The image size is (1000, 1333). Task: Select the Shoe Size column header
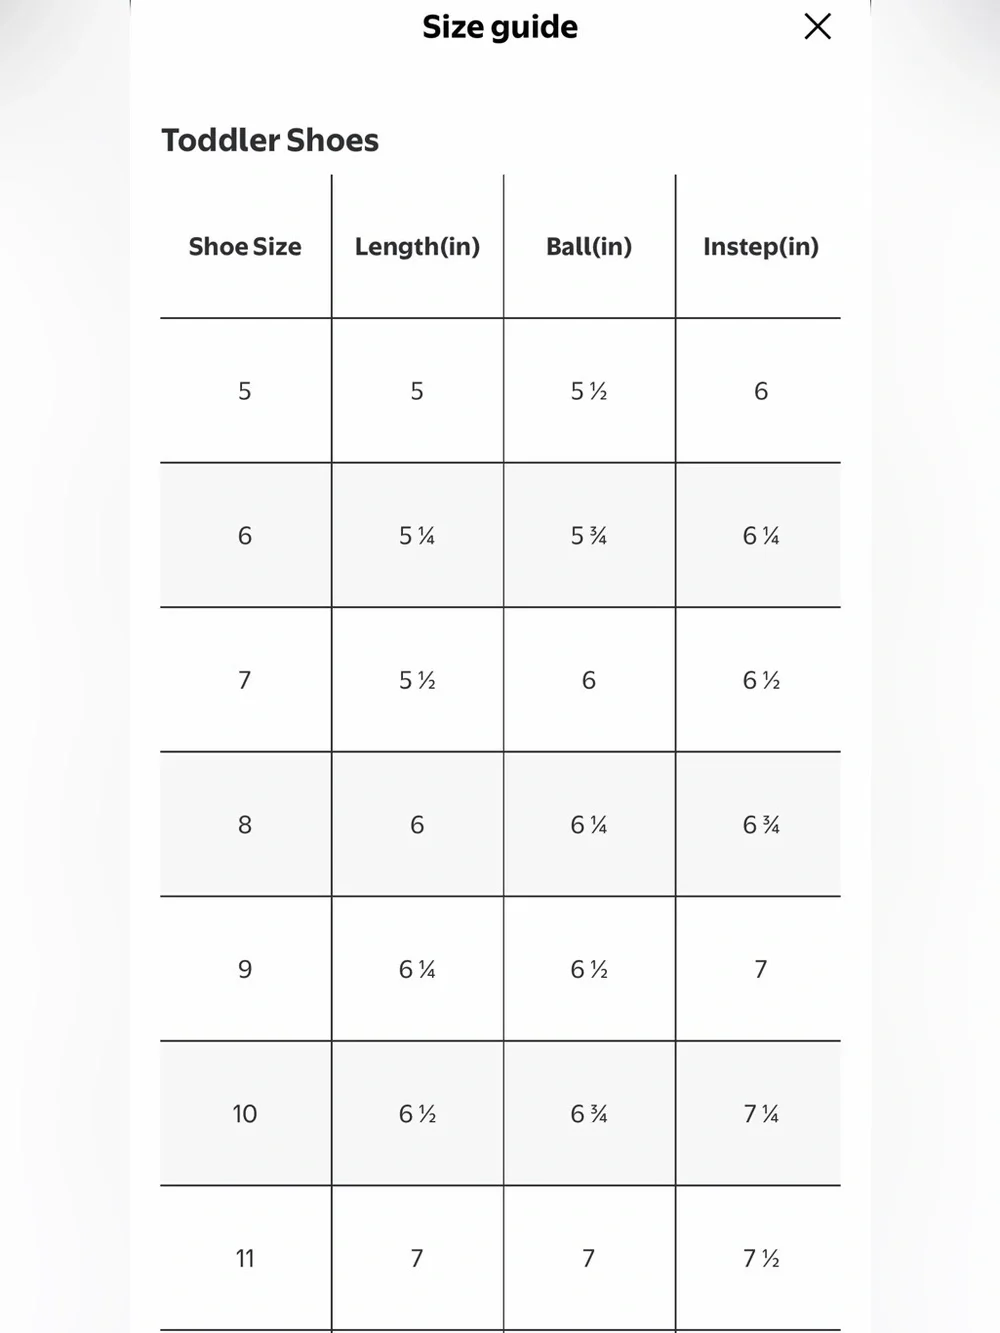(245, 247)
